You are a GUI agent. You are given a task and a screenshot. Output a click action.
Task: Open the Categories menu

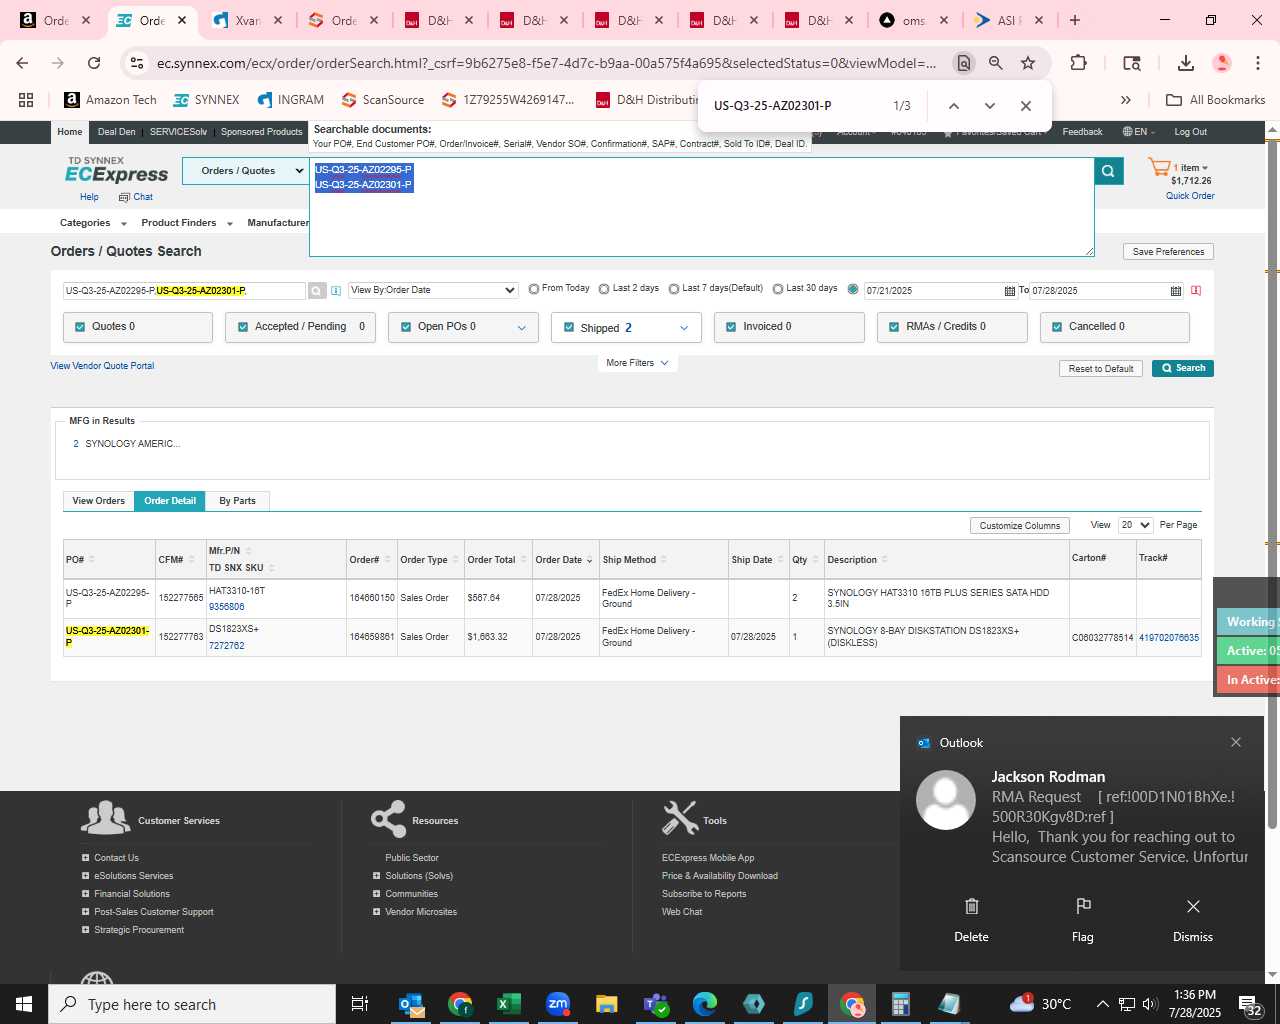click(x=93, y=223)
